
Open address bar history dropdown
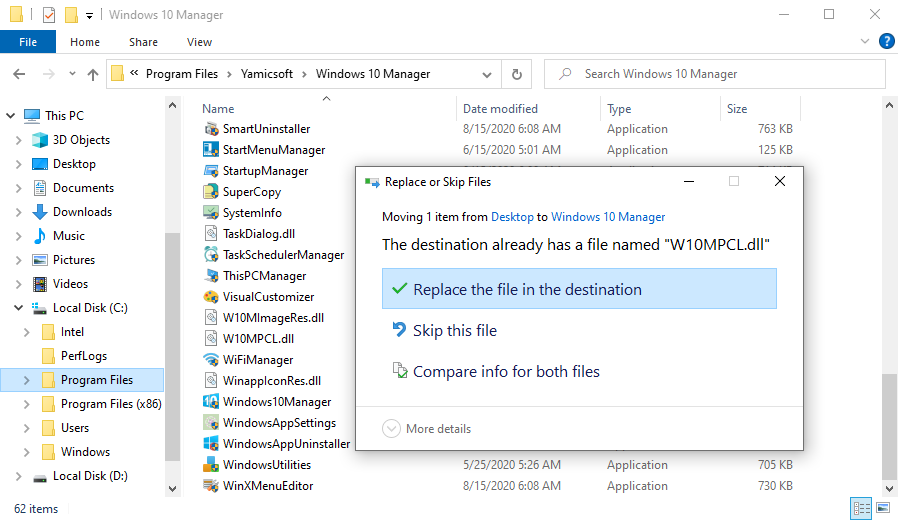487,74
